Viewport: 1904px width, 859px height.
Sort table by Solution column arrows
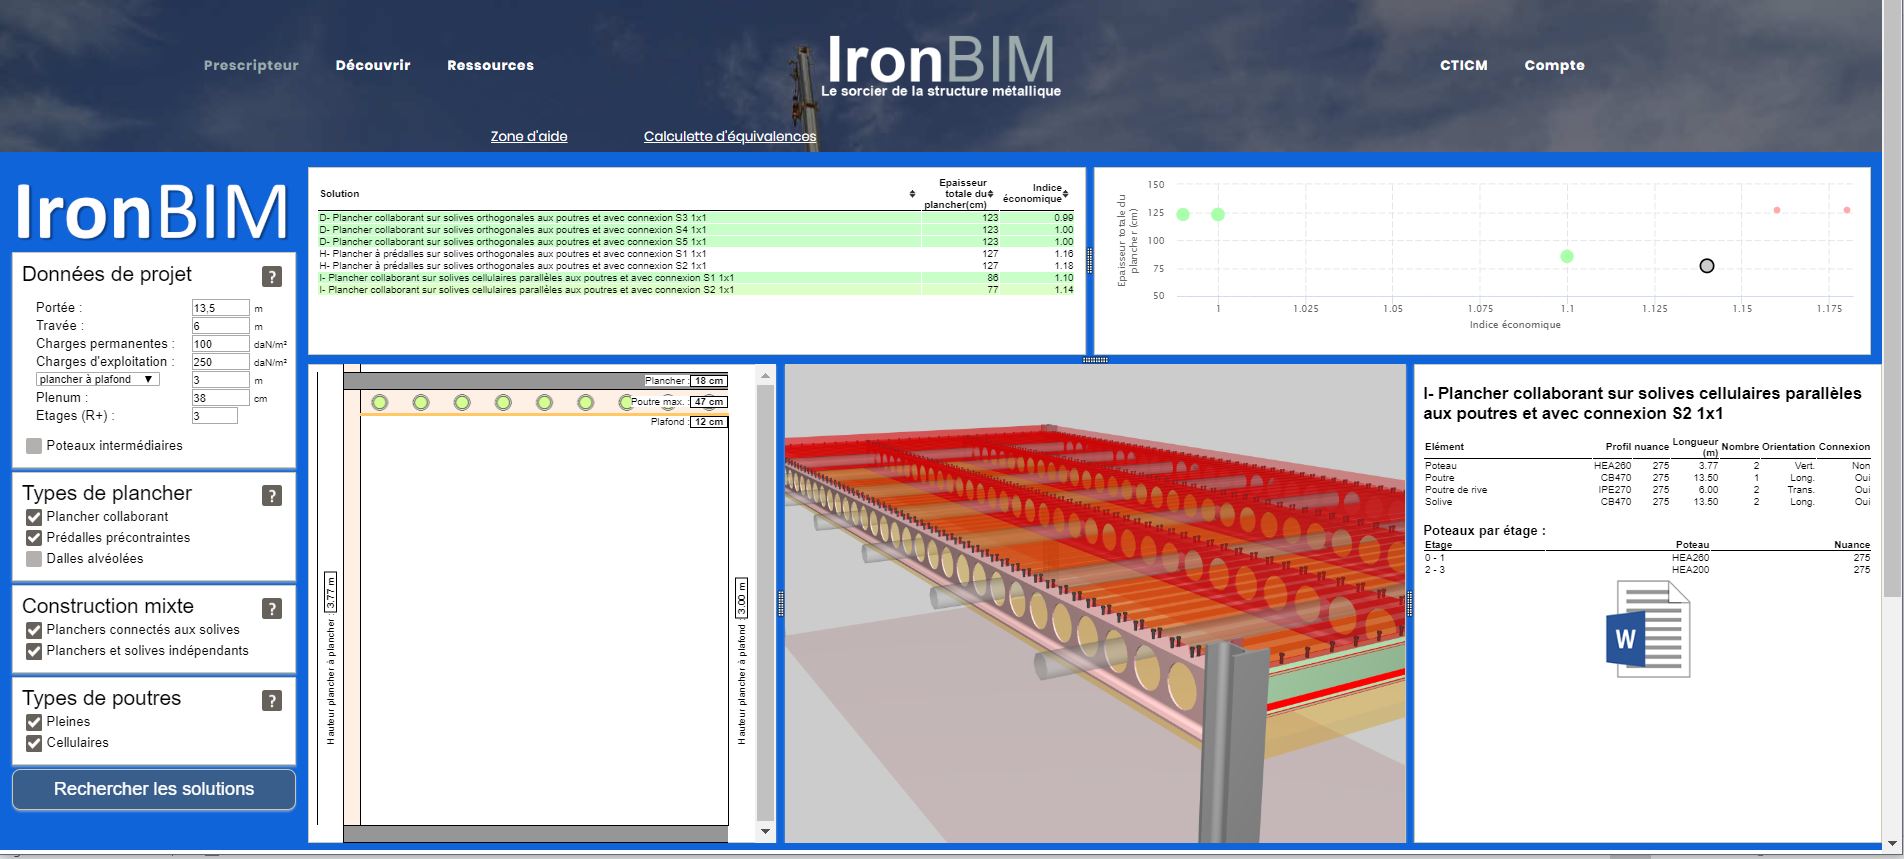tap(912, 194)
